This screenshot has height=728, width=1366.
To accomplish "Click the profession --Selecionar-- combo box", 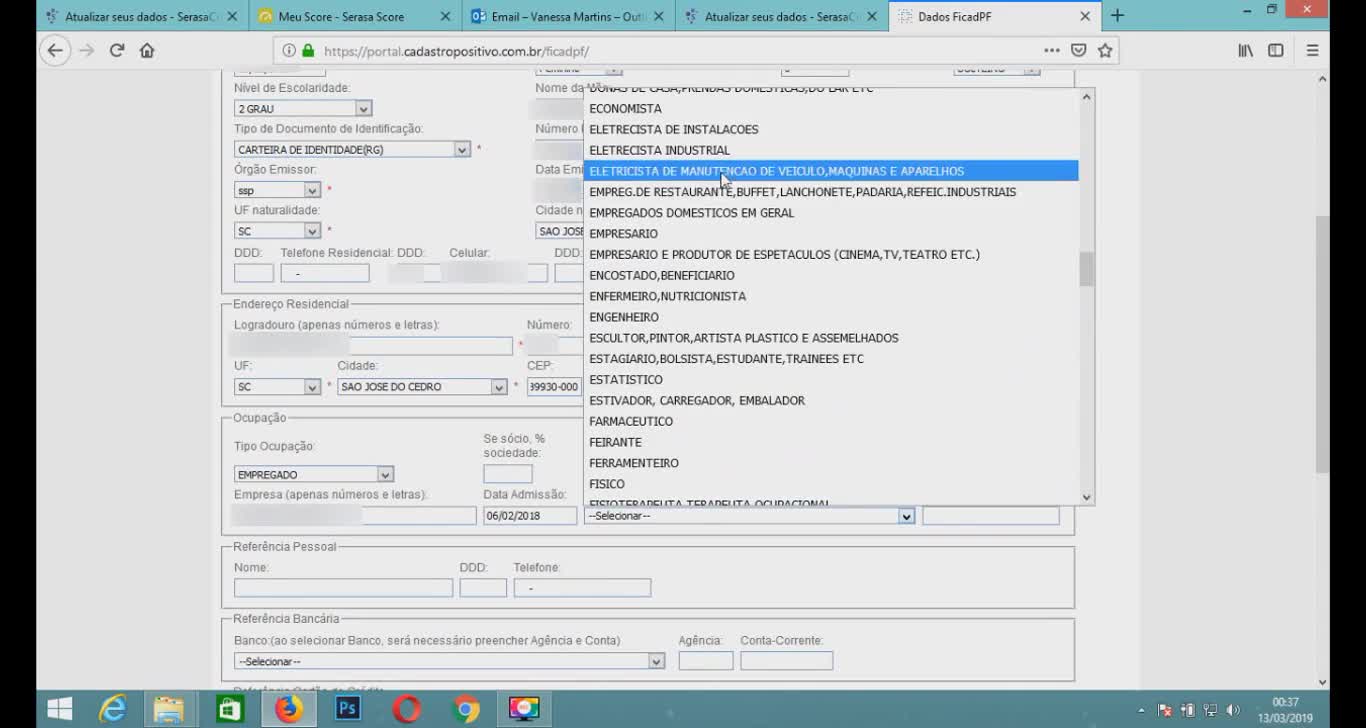I will tap(749, 516).
